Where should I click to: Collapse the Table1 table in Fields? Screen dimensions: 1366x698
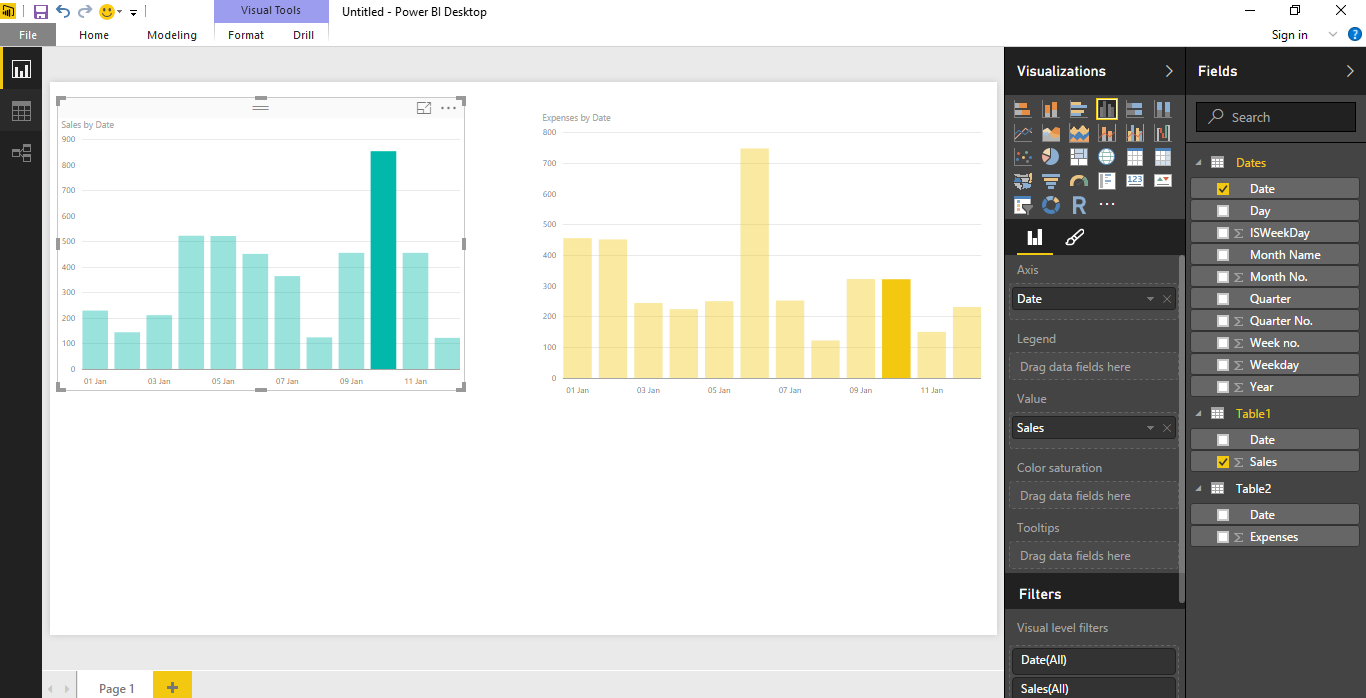coord(1199,414)
